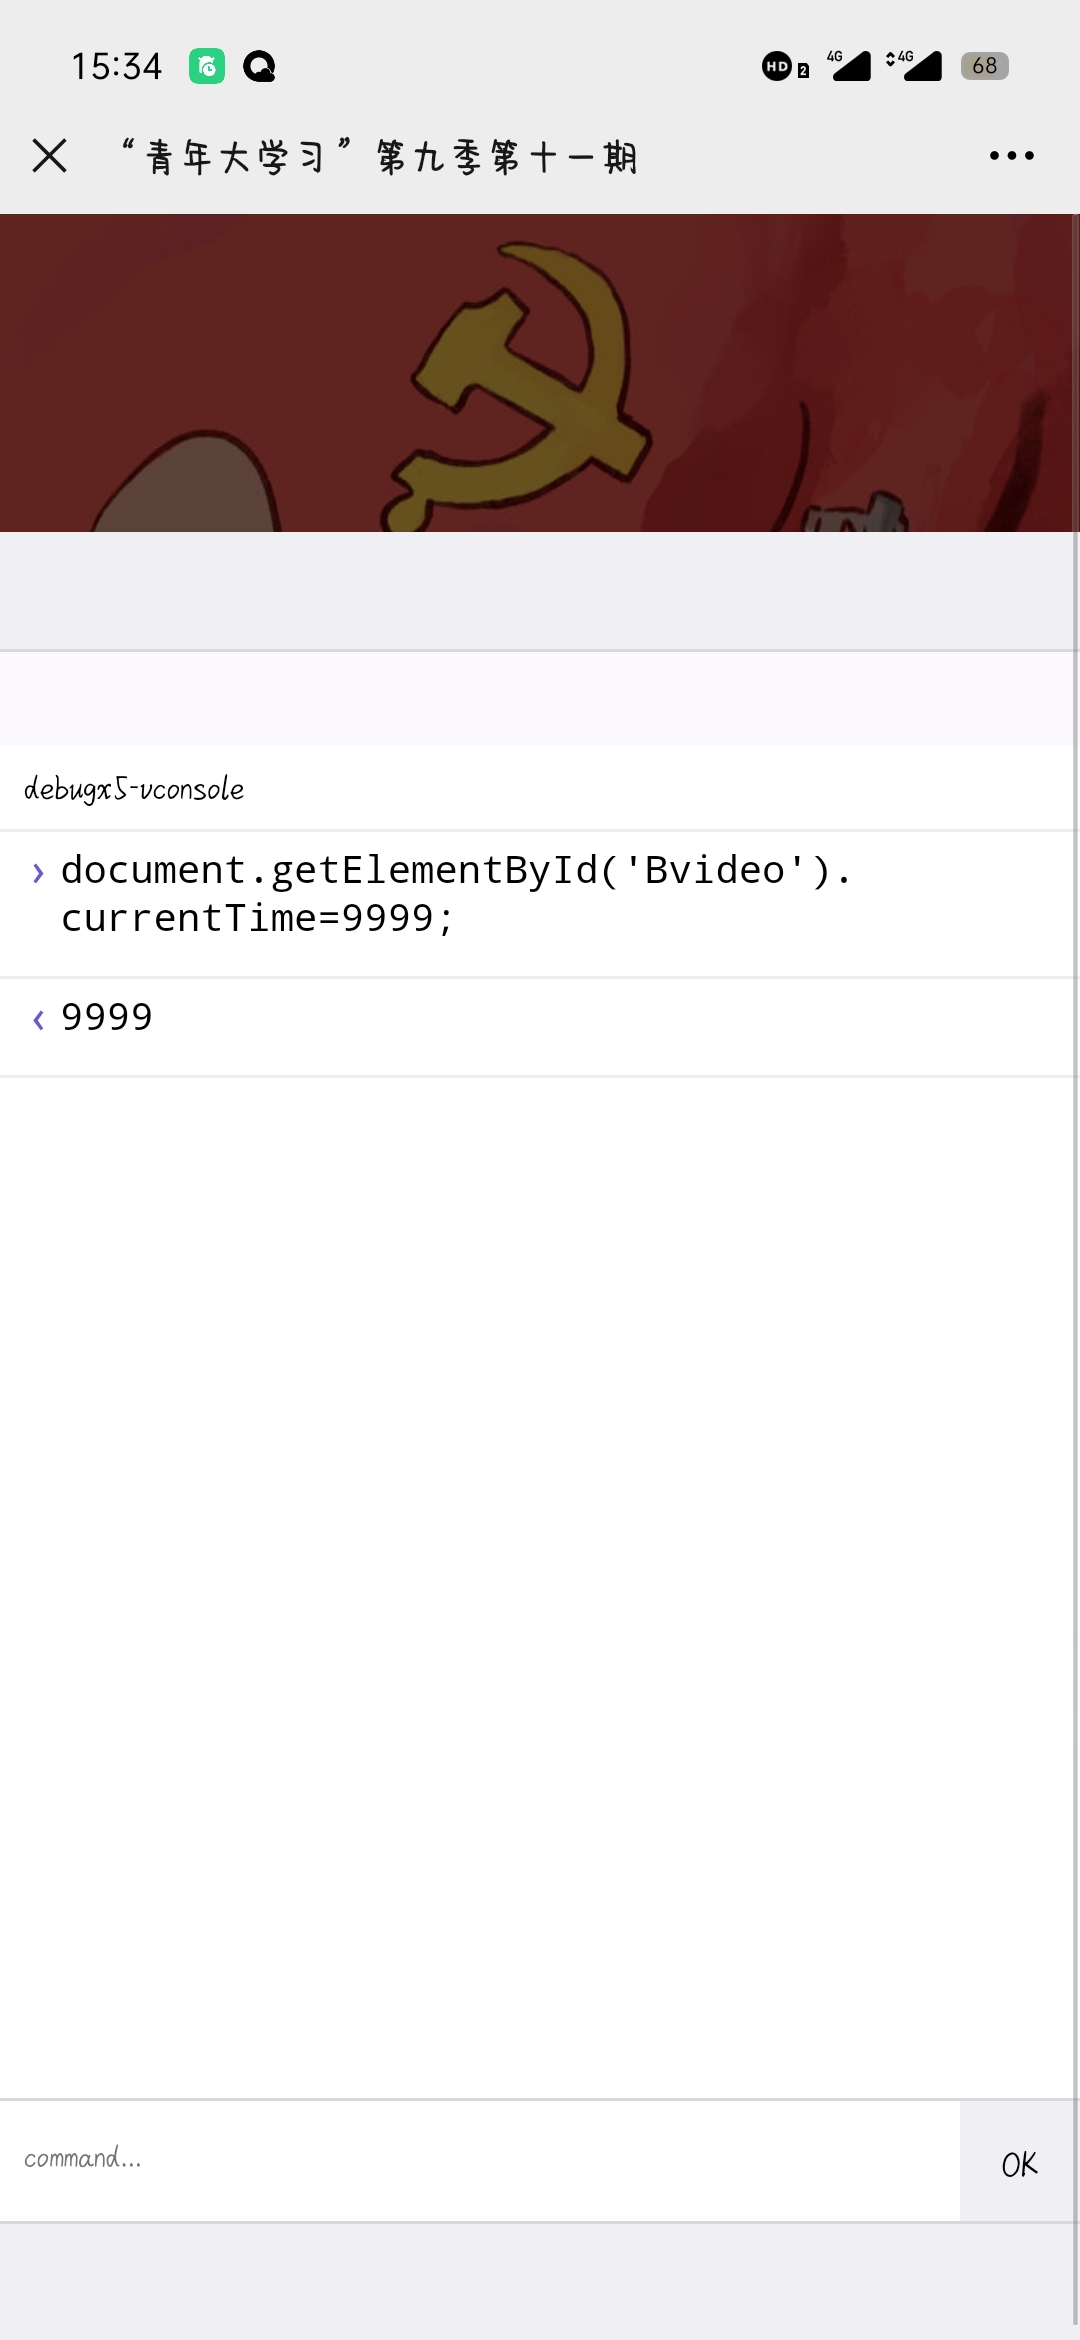Tap the 4G signal icon with data arrows
Viewport: 1080px width, 2340px height.
(x=914, y=66)
